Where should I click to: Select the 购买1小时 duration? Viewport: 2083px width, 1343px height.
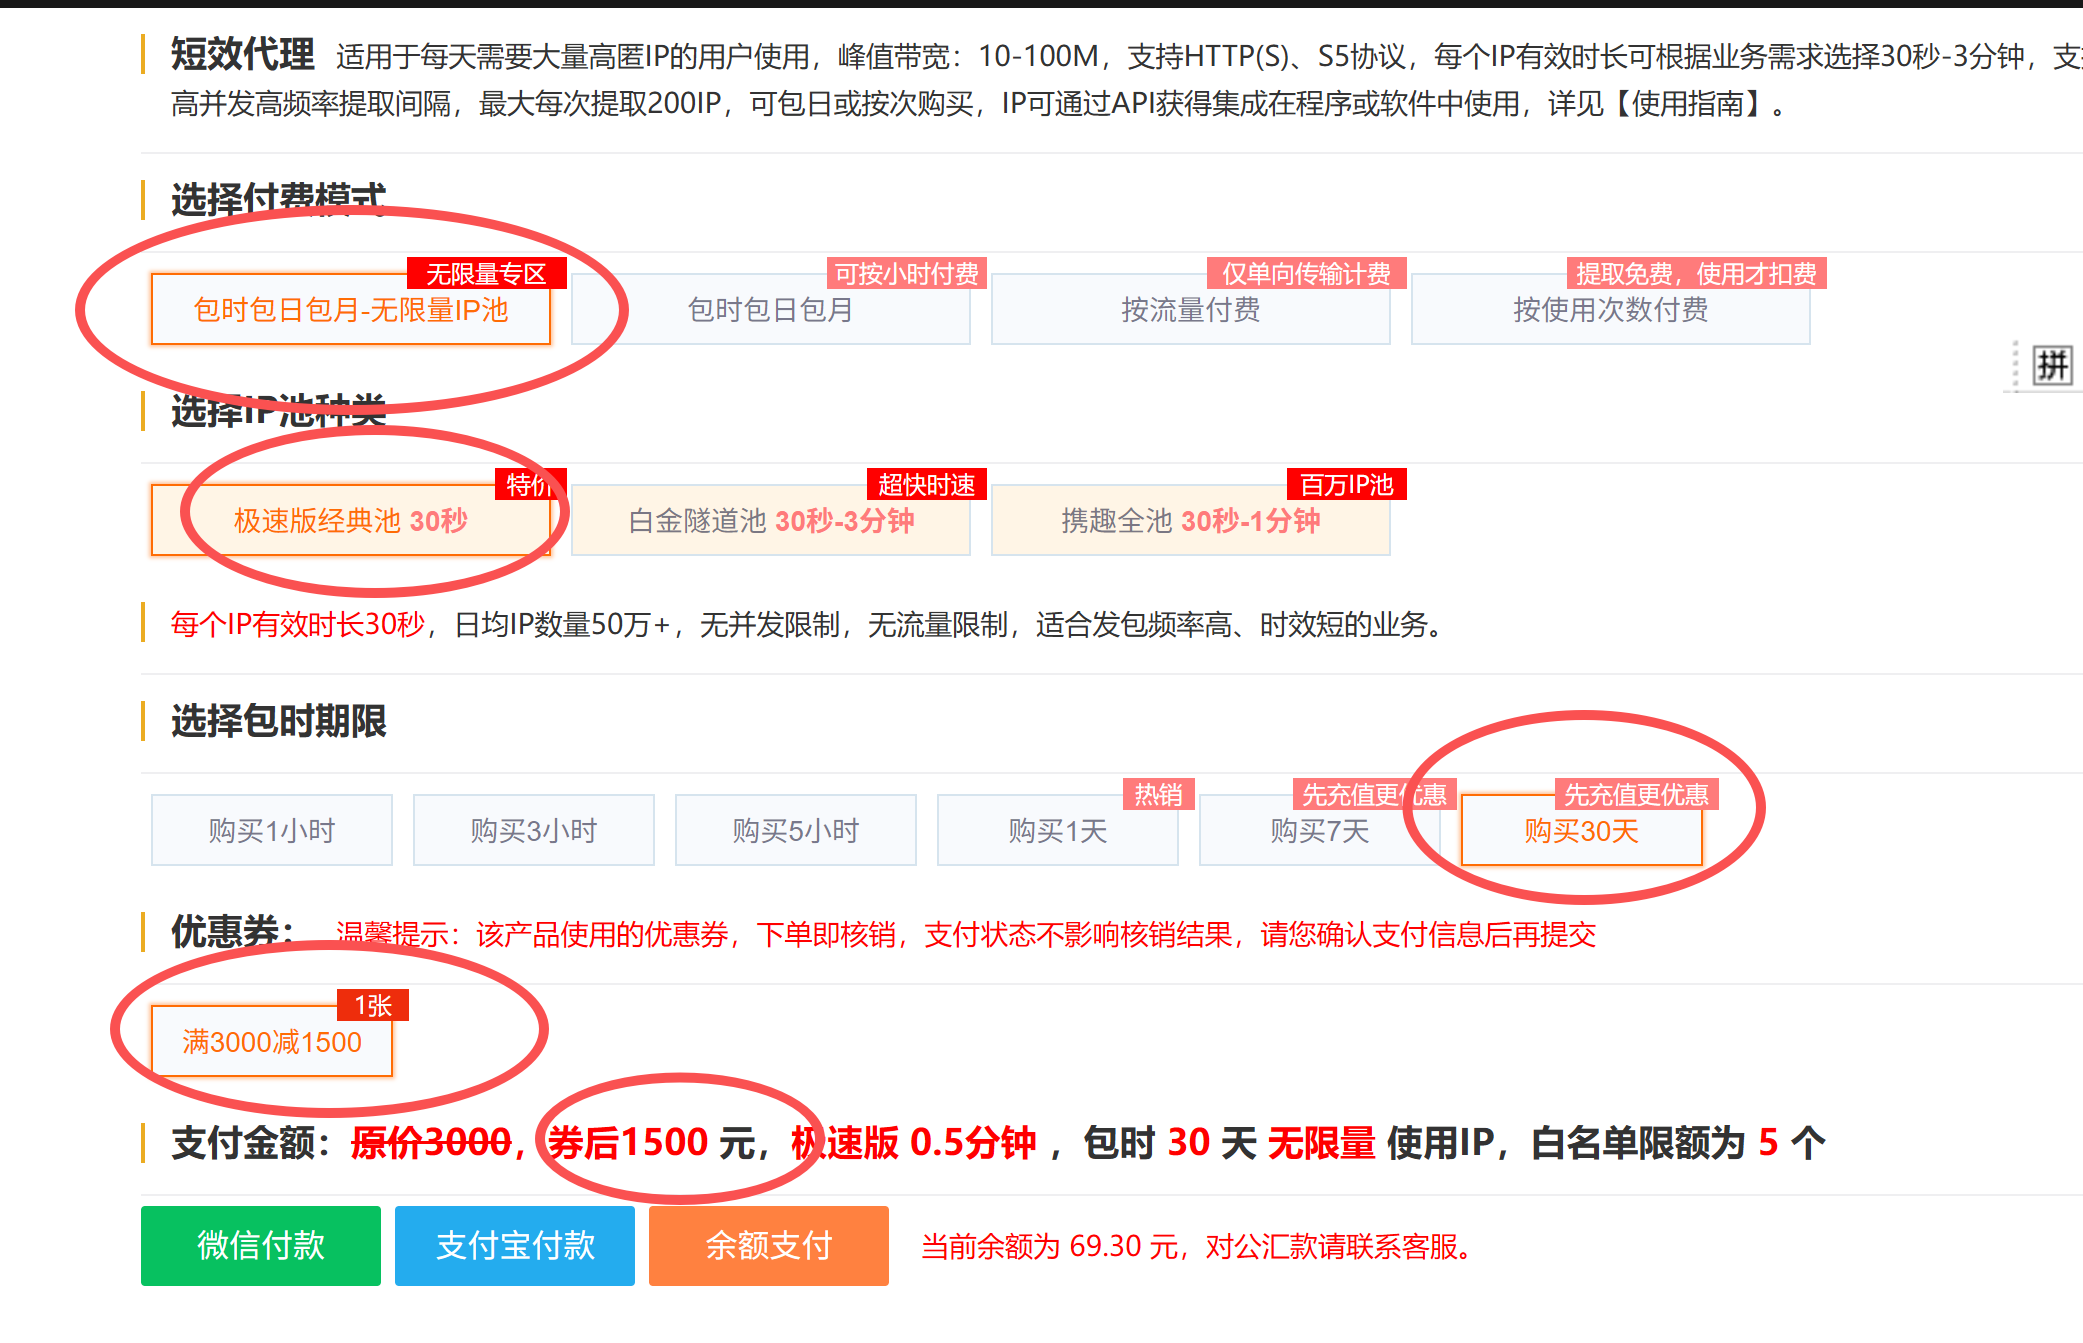pyautogui.click(x=271, y=830)
